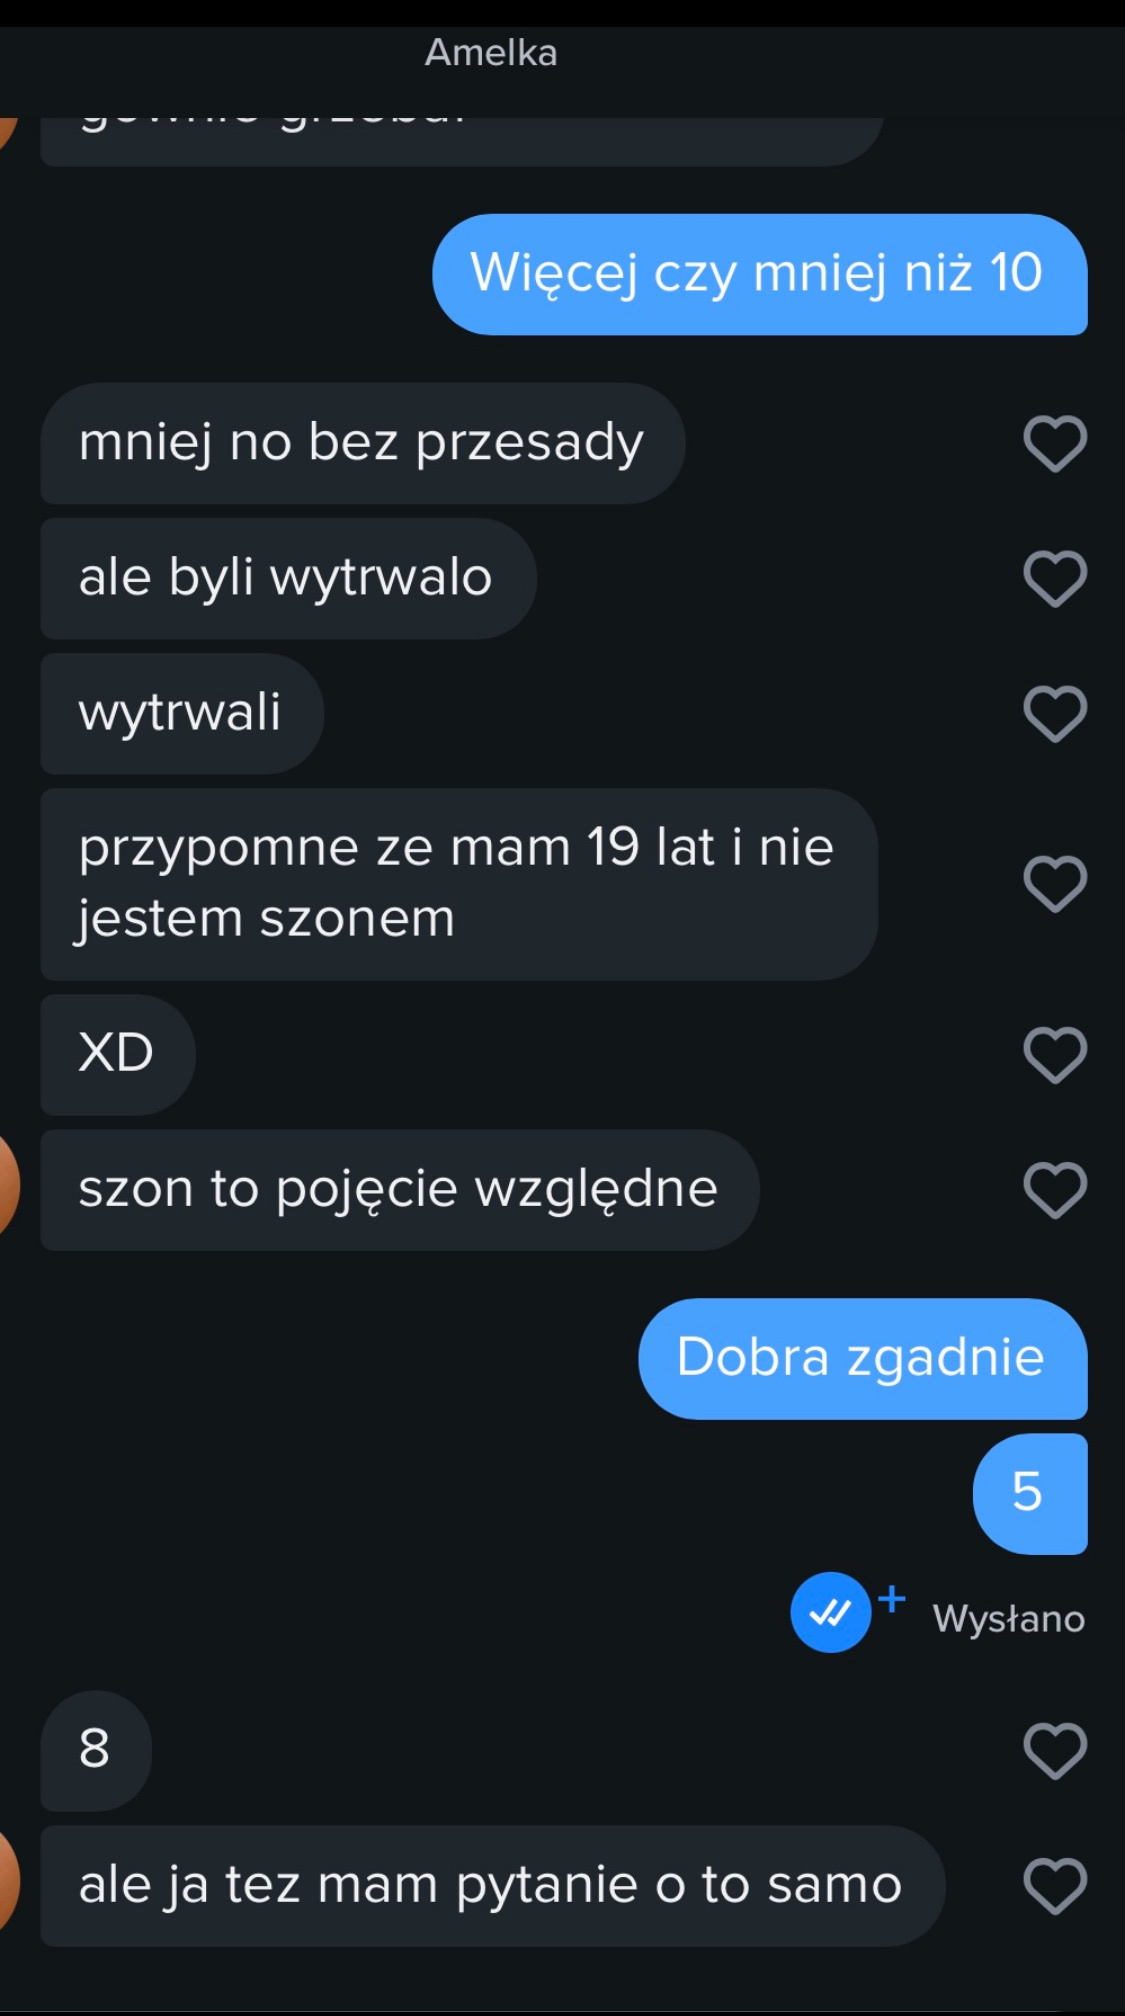Select the "XD" message bubble

118,1054
